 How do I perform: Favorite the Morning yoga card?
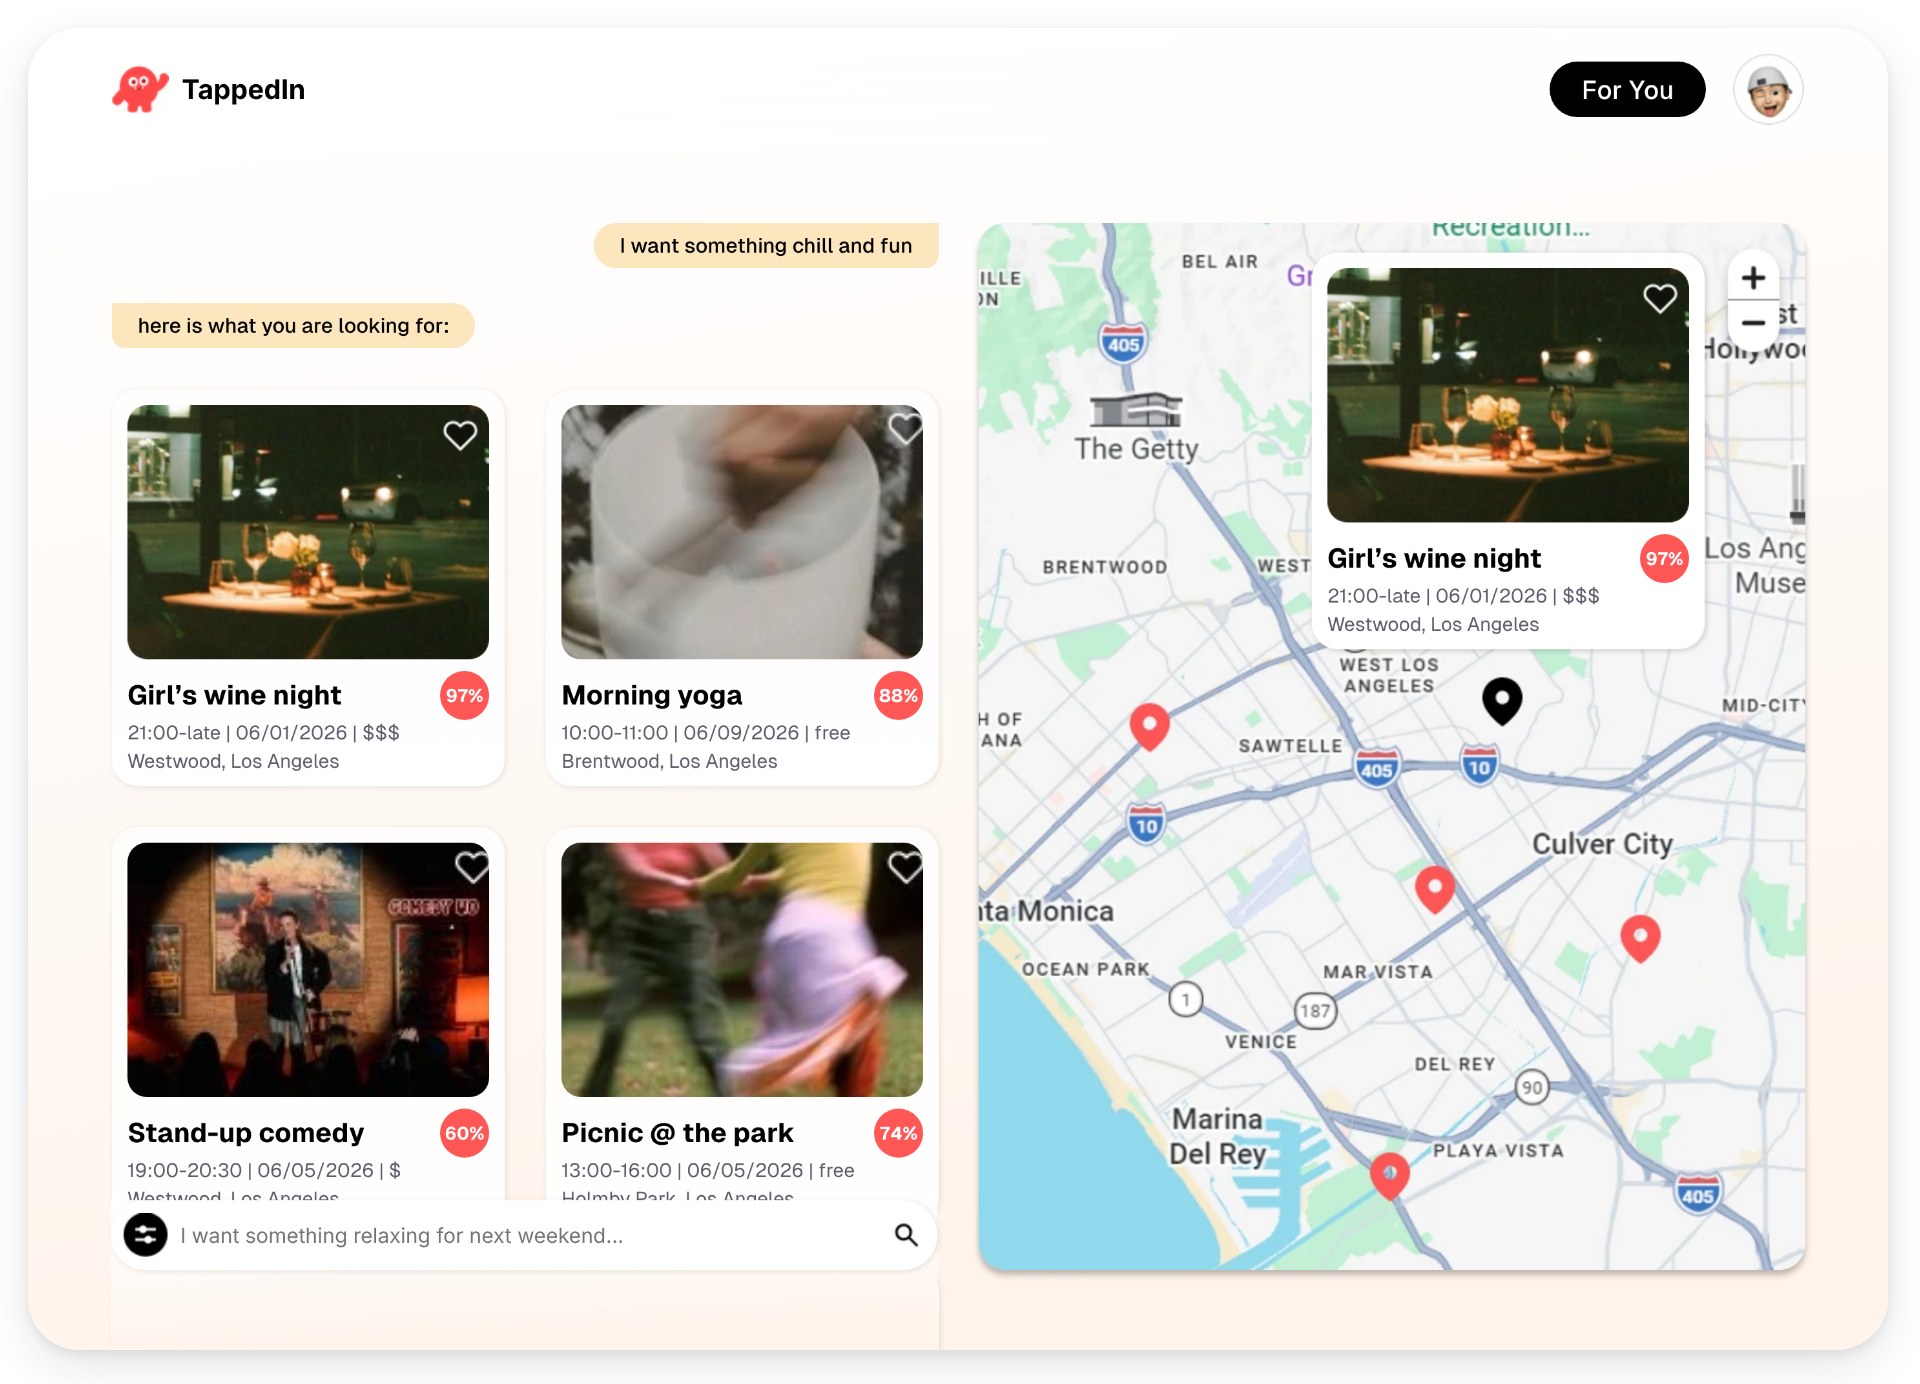click(x=905, y=428)
